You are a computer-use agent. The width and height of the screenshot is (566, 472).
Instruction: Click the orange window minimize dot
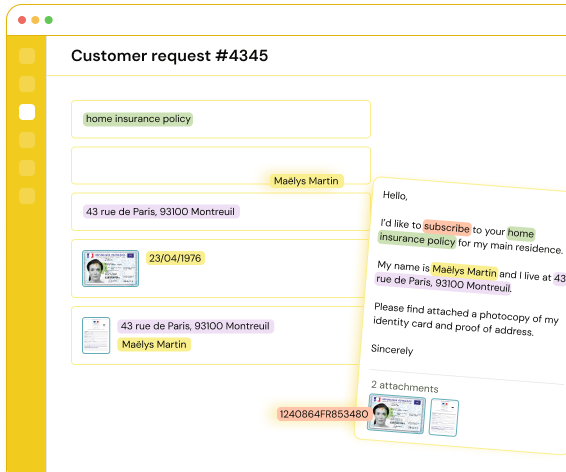pyautogui.click(x=35, y=20)
